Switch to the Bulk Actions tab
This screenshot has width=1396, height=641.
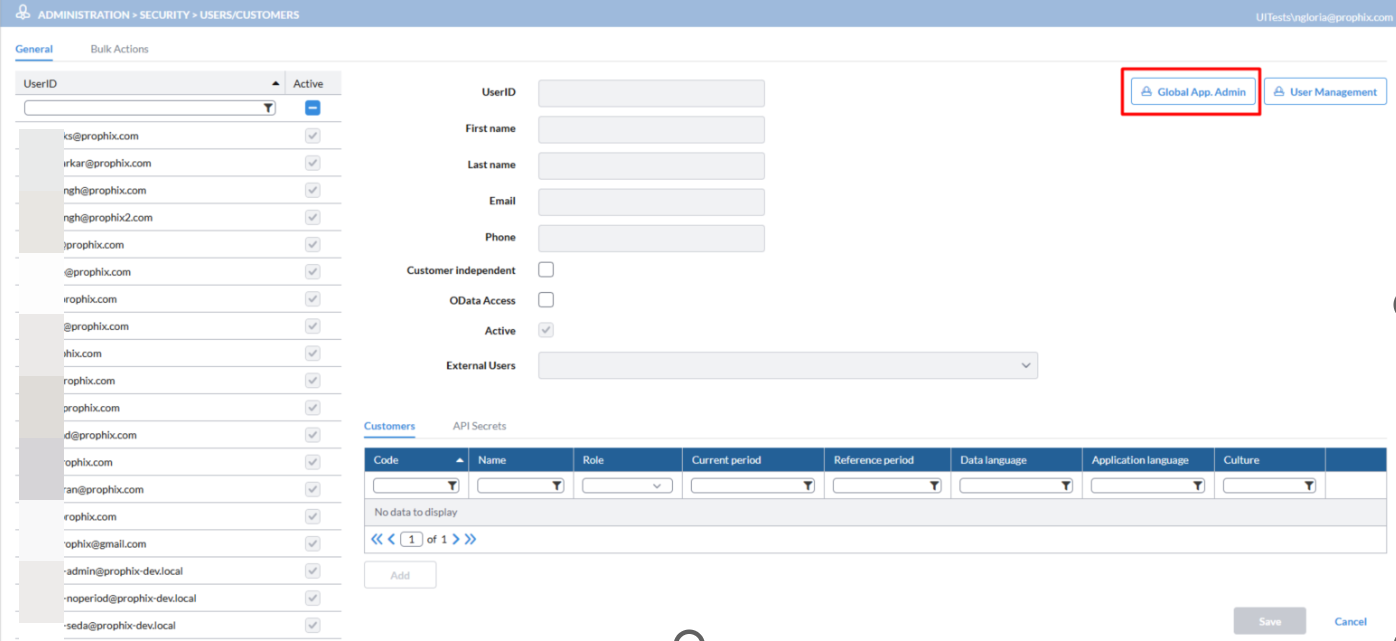pos(119,49)
